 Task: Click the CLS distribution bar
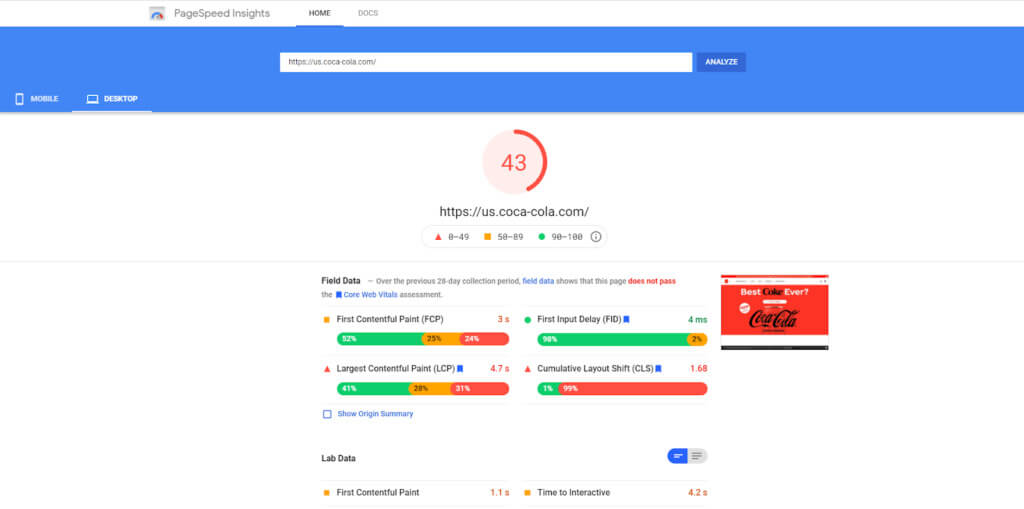[622, 389]
